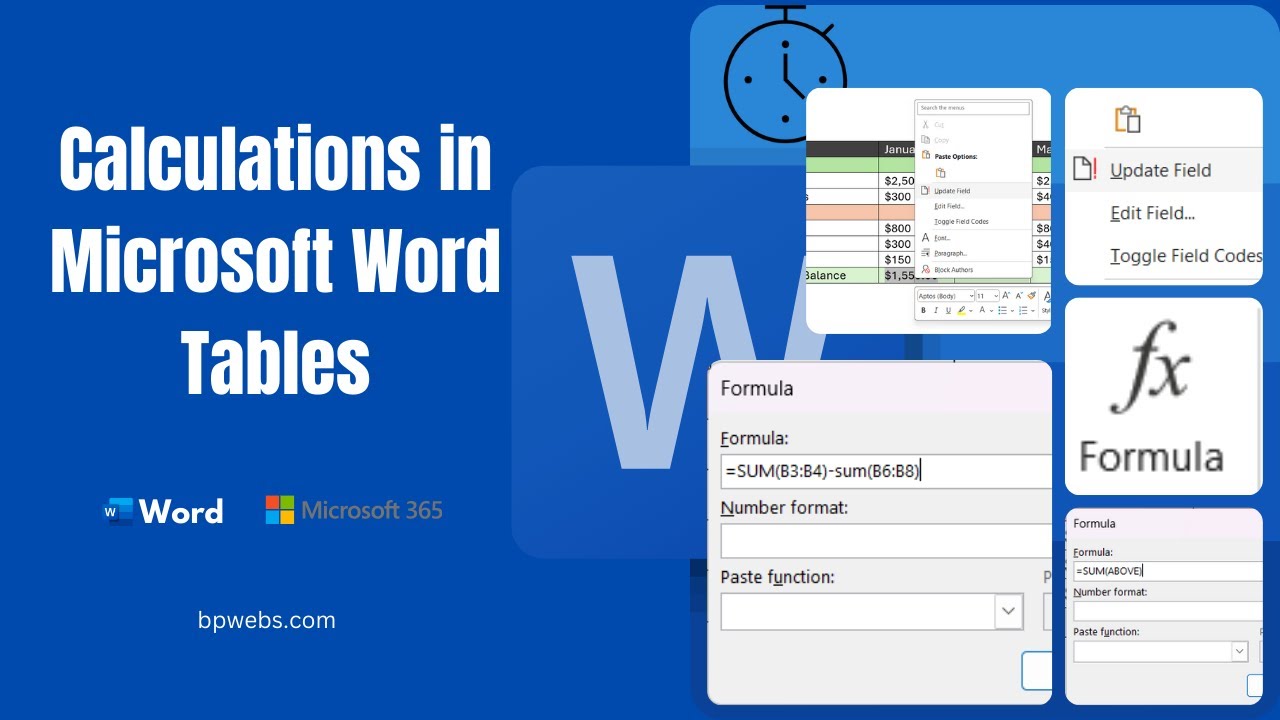This screenshot has height=720, width=1280.
Task: Click the Copy icon in table context menu
Action: (925, 140)
